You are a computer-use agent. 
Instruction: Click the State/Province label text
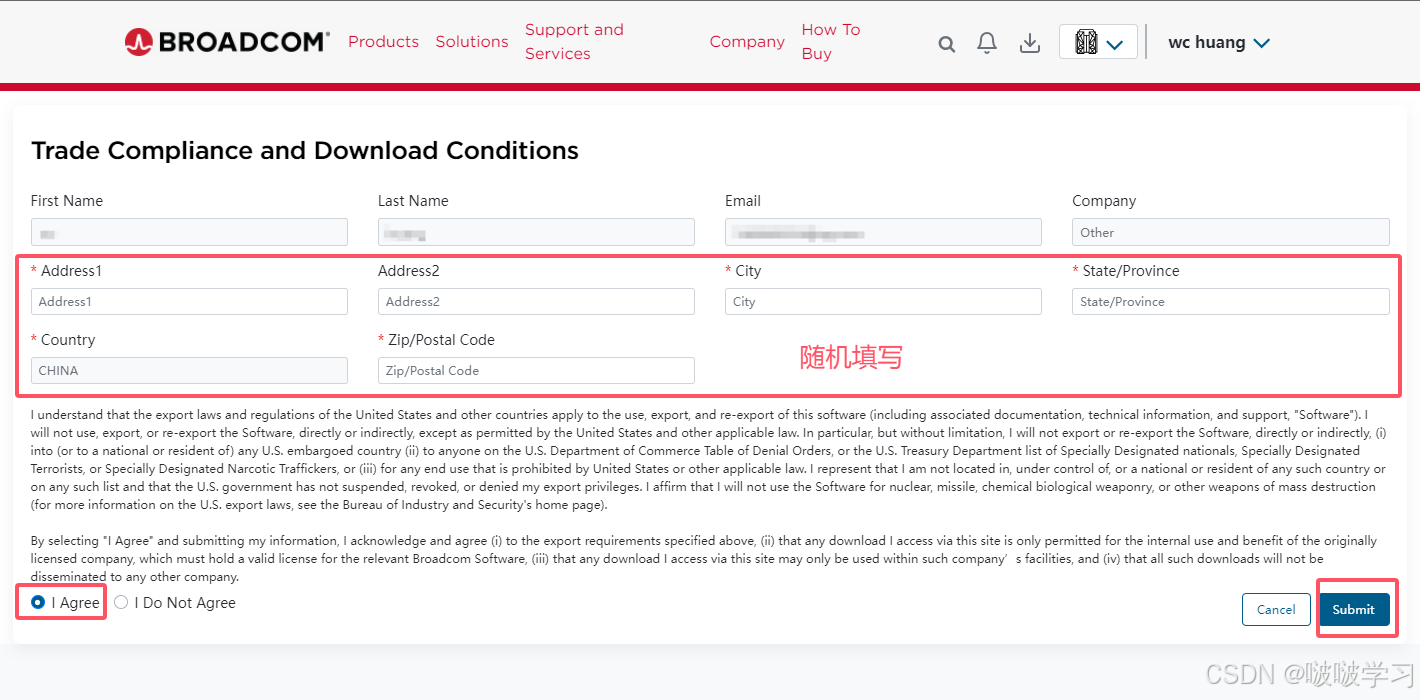(1130, 271)
